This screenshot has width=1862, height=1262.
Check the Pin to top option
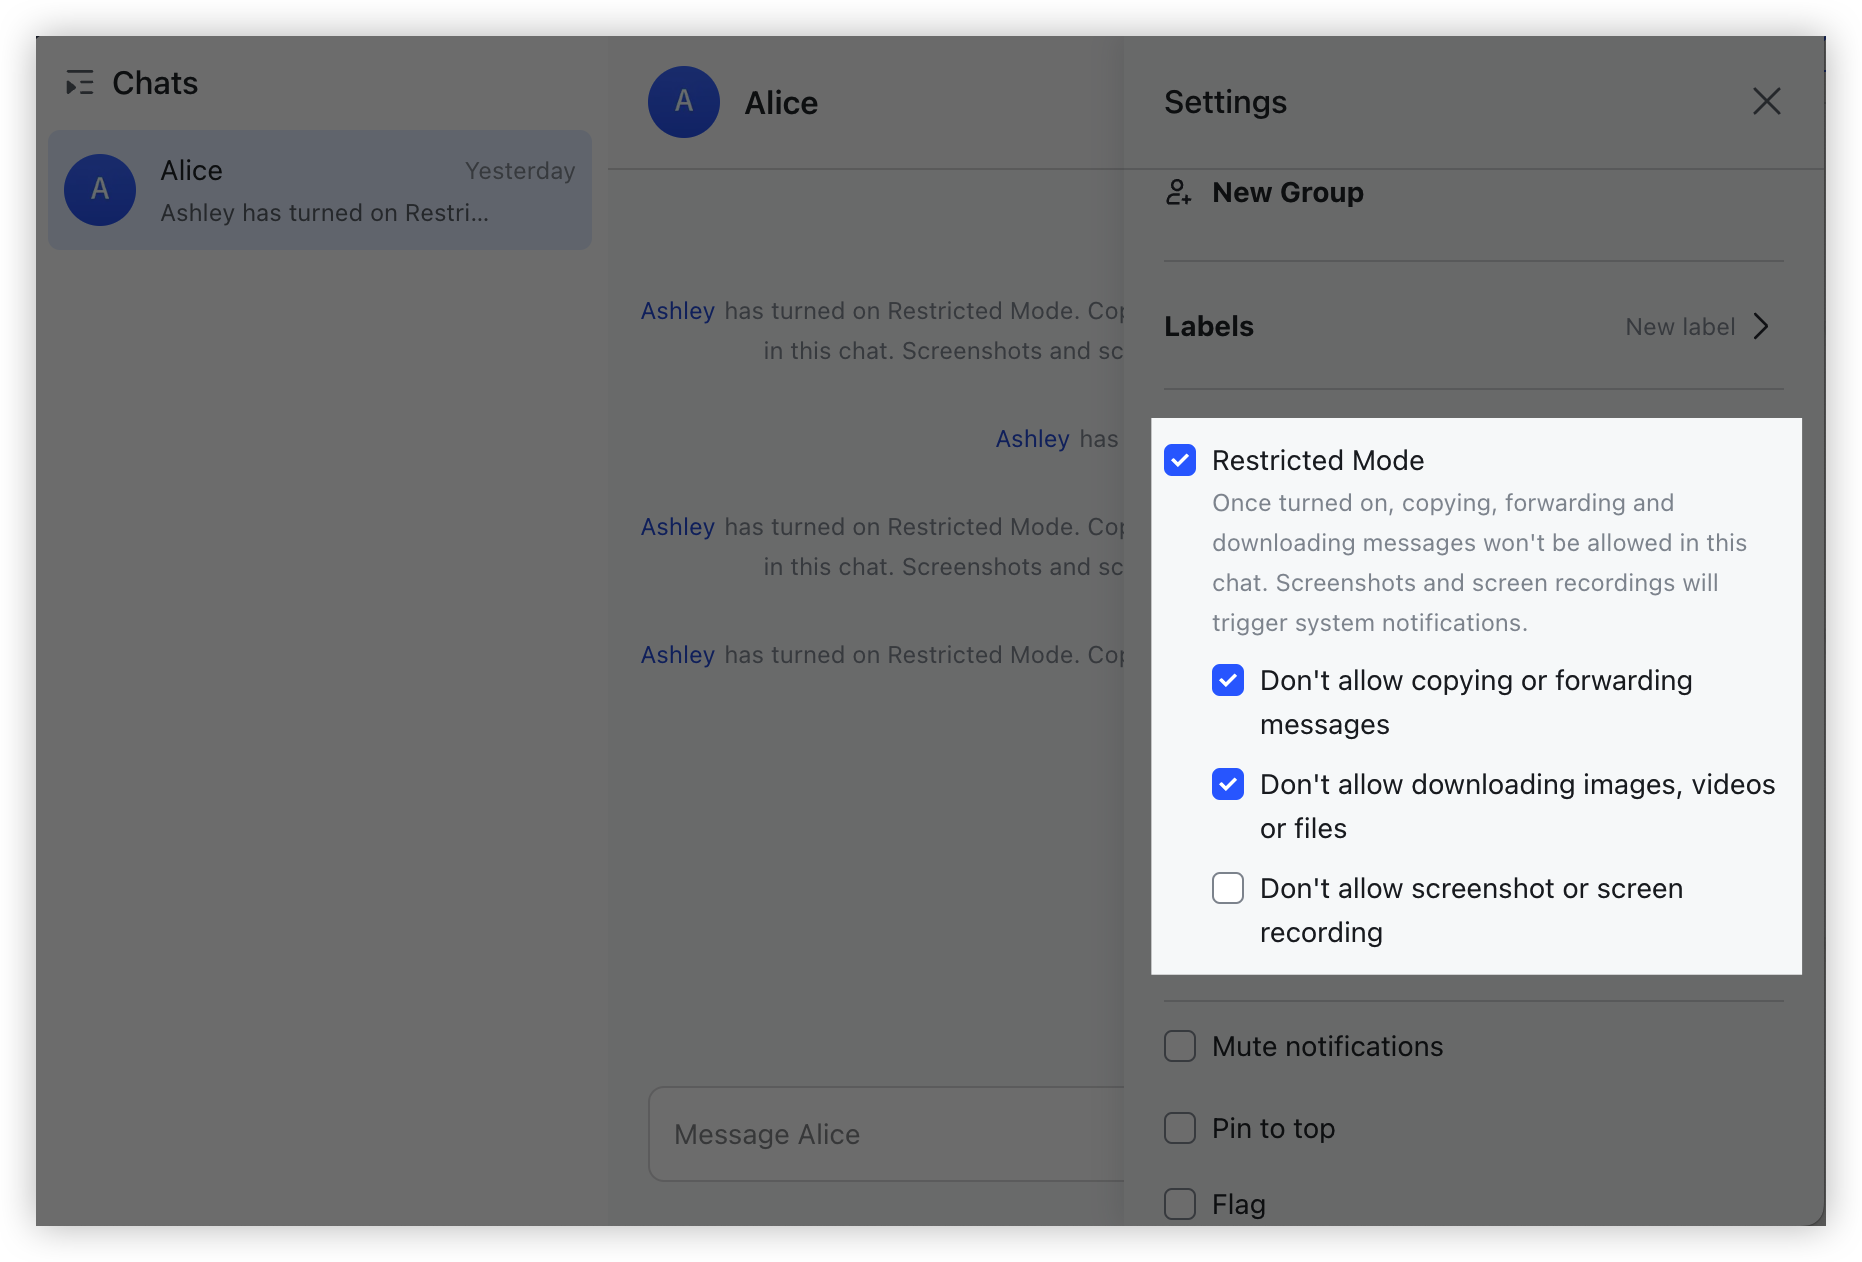tap(1180, 1128)
